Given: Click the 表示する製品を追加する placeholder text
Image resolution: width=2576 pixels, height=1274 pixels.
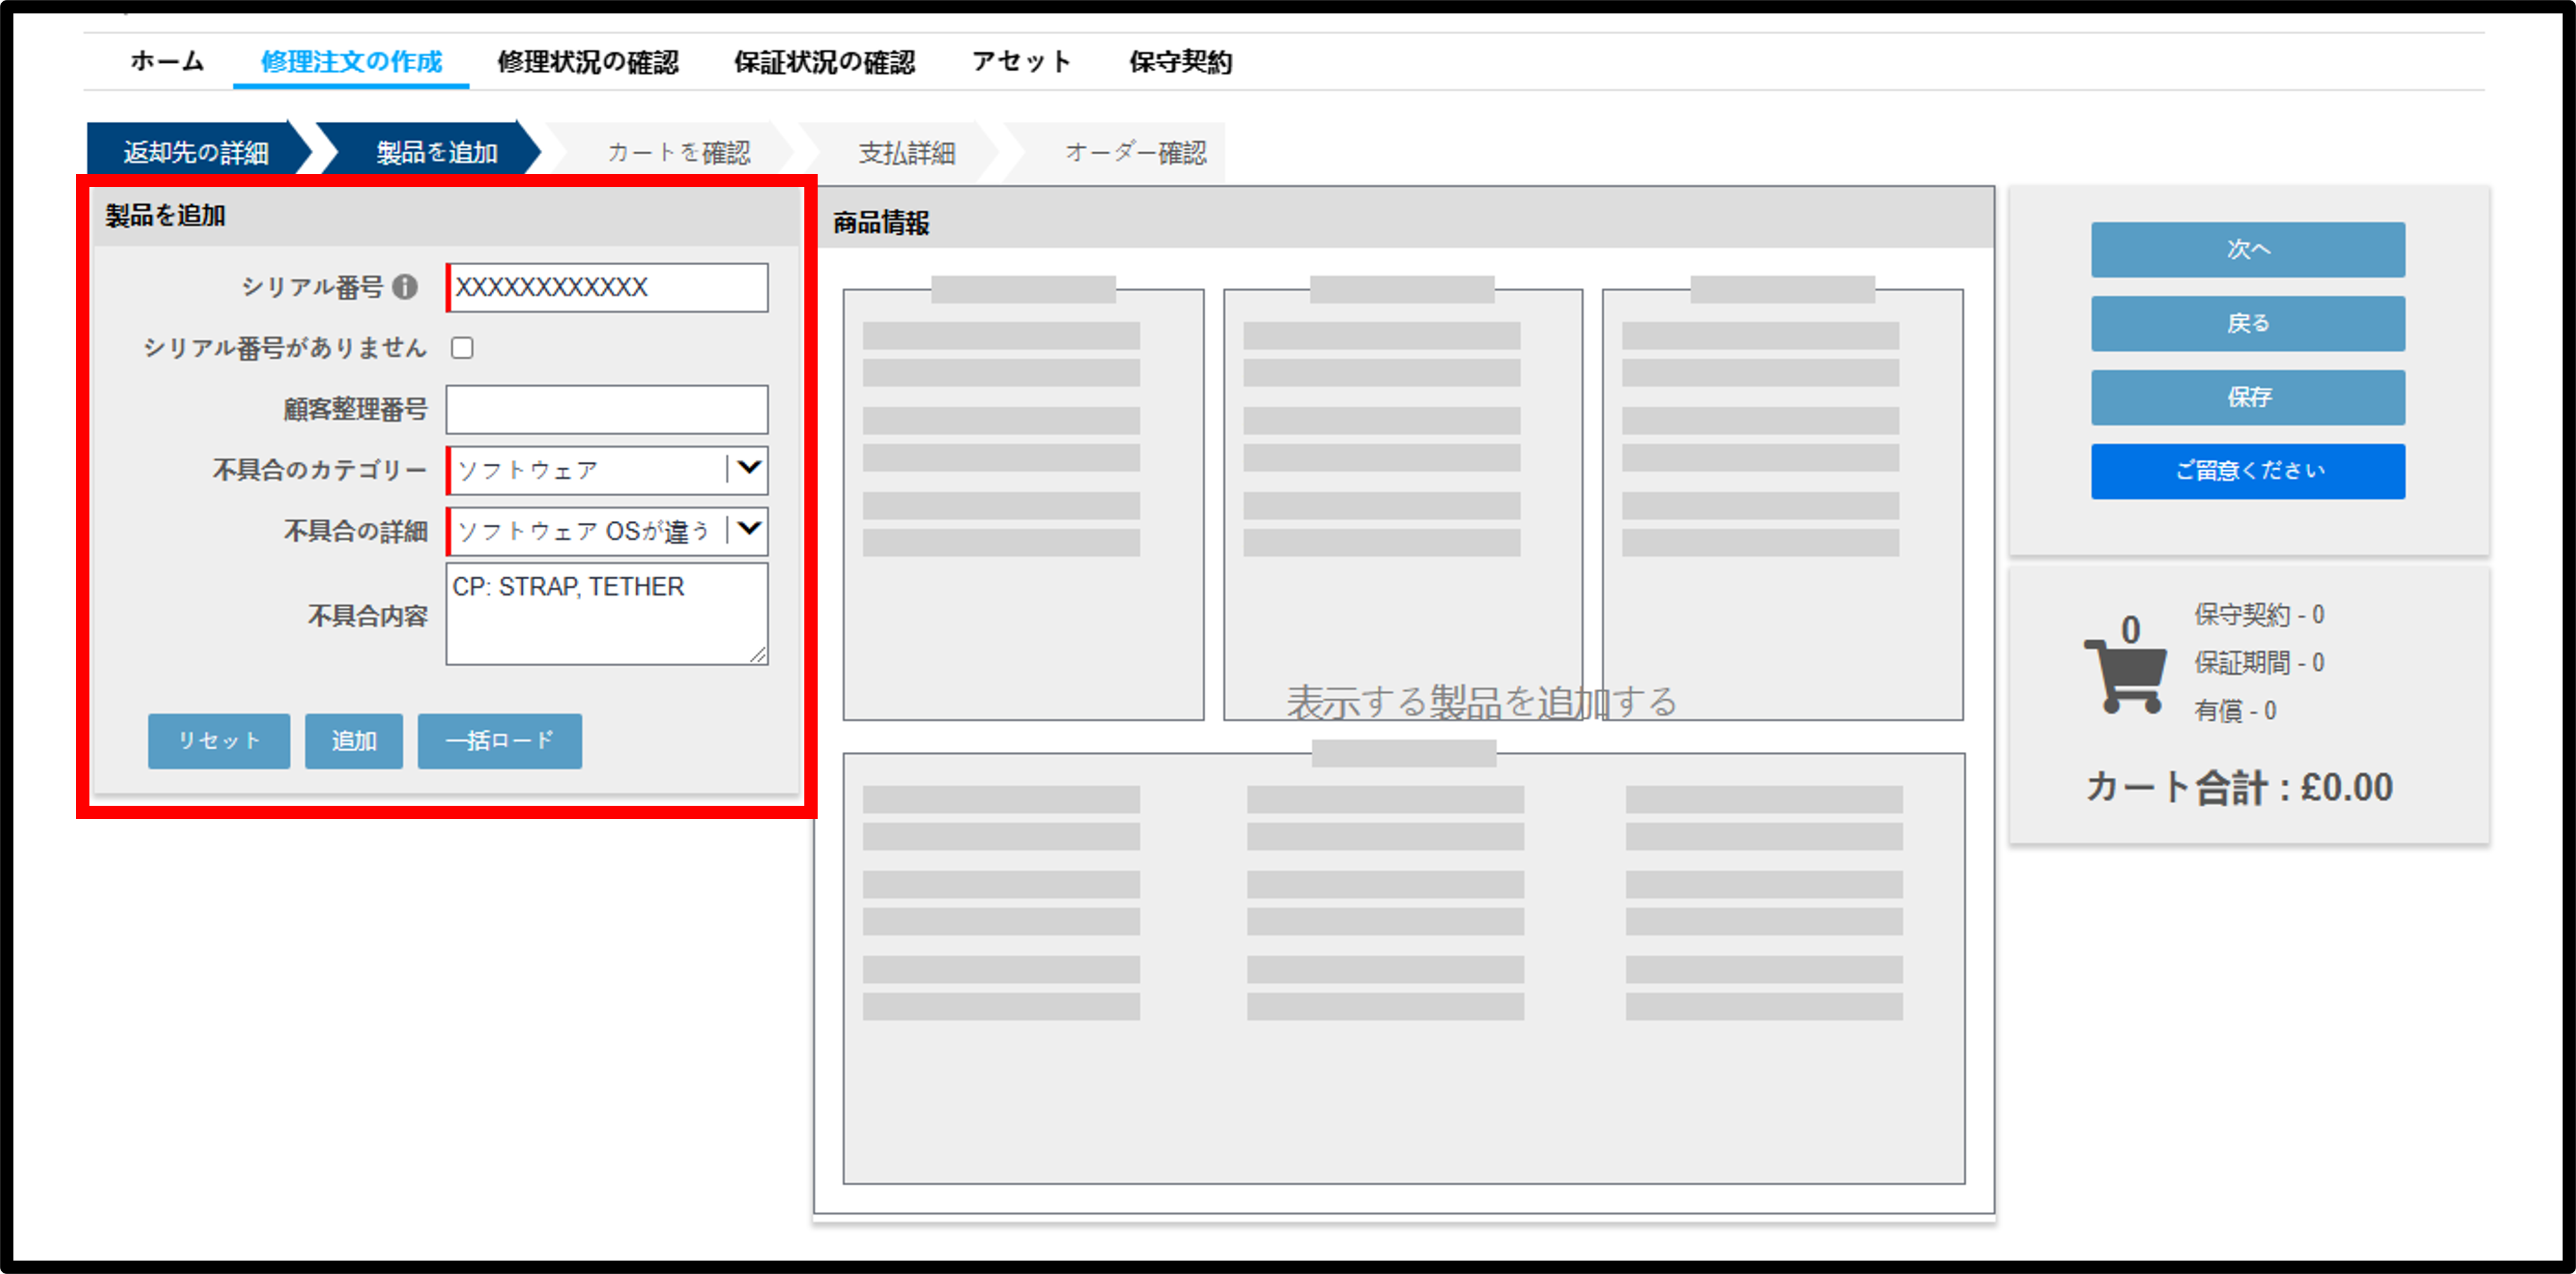Looking at the screenshot, I should (x=1482, y=702).
